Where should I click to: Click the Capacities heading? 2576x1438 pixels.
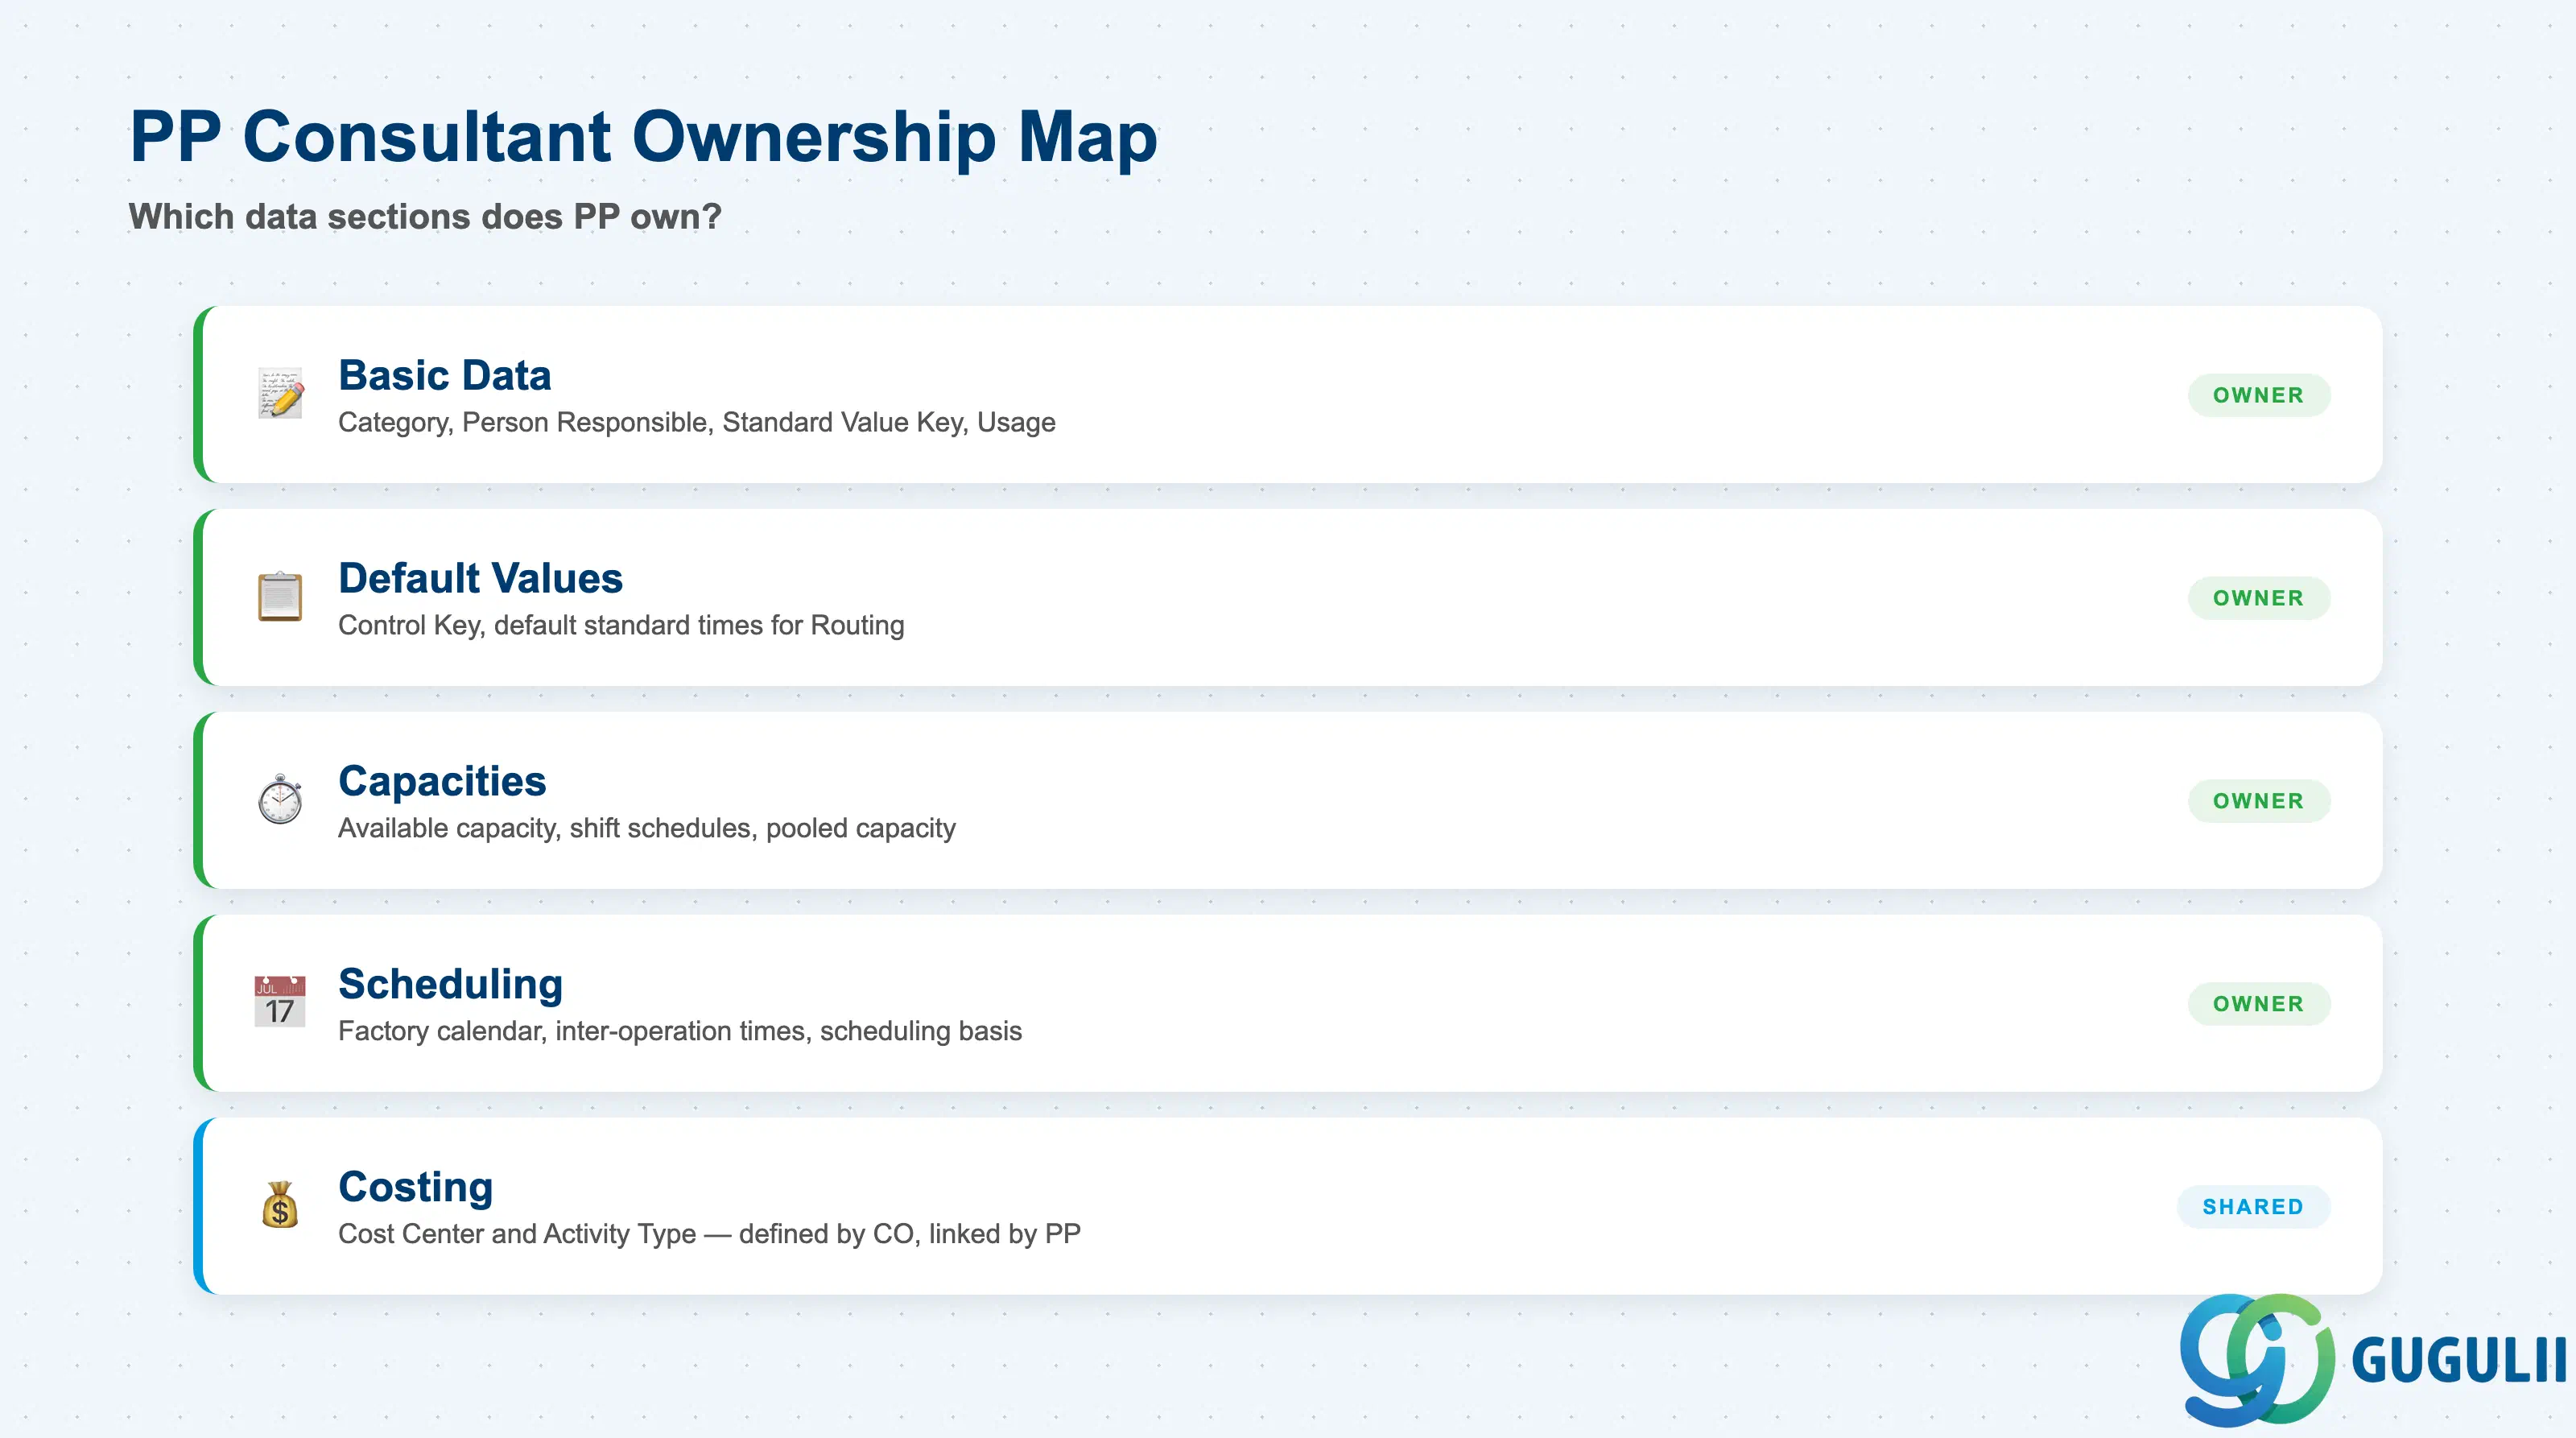(442, 782)
